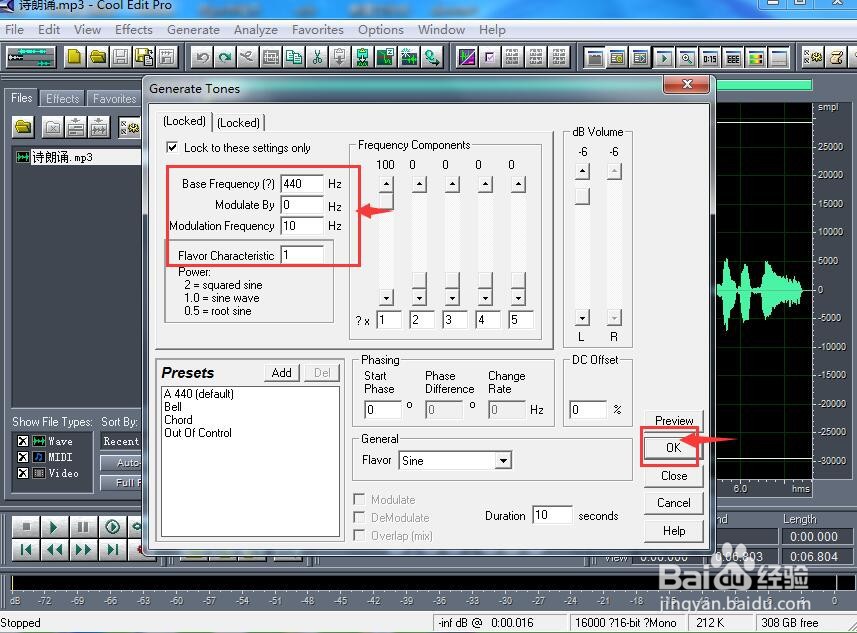Viewport: 857px width, 633px height.
Task: Fast forward with the double-right-arrow button
Action: pyautogui.click(x=83, y=550)
